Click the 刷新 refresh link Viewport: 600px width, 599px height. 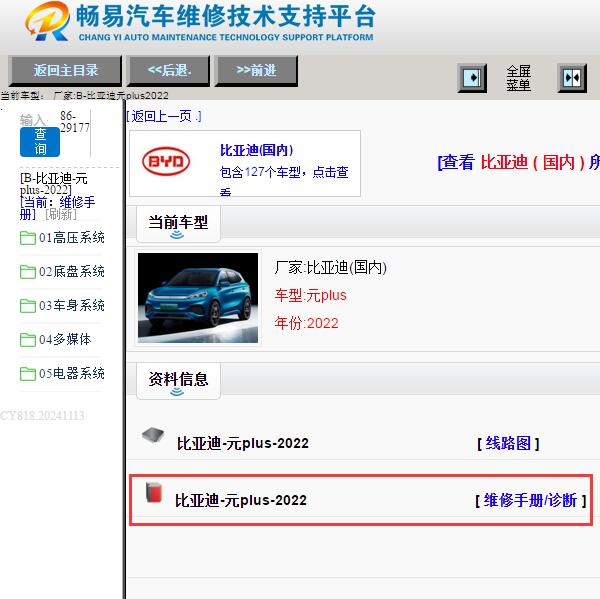[x=61, y=214]
